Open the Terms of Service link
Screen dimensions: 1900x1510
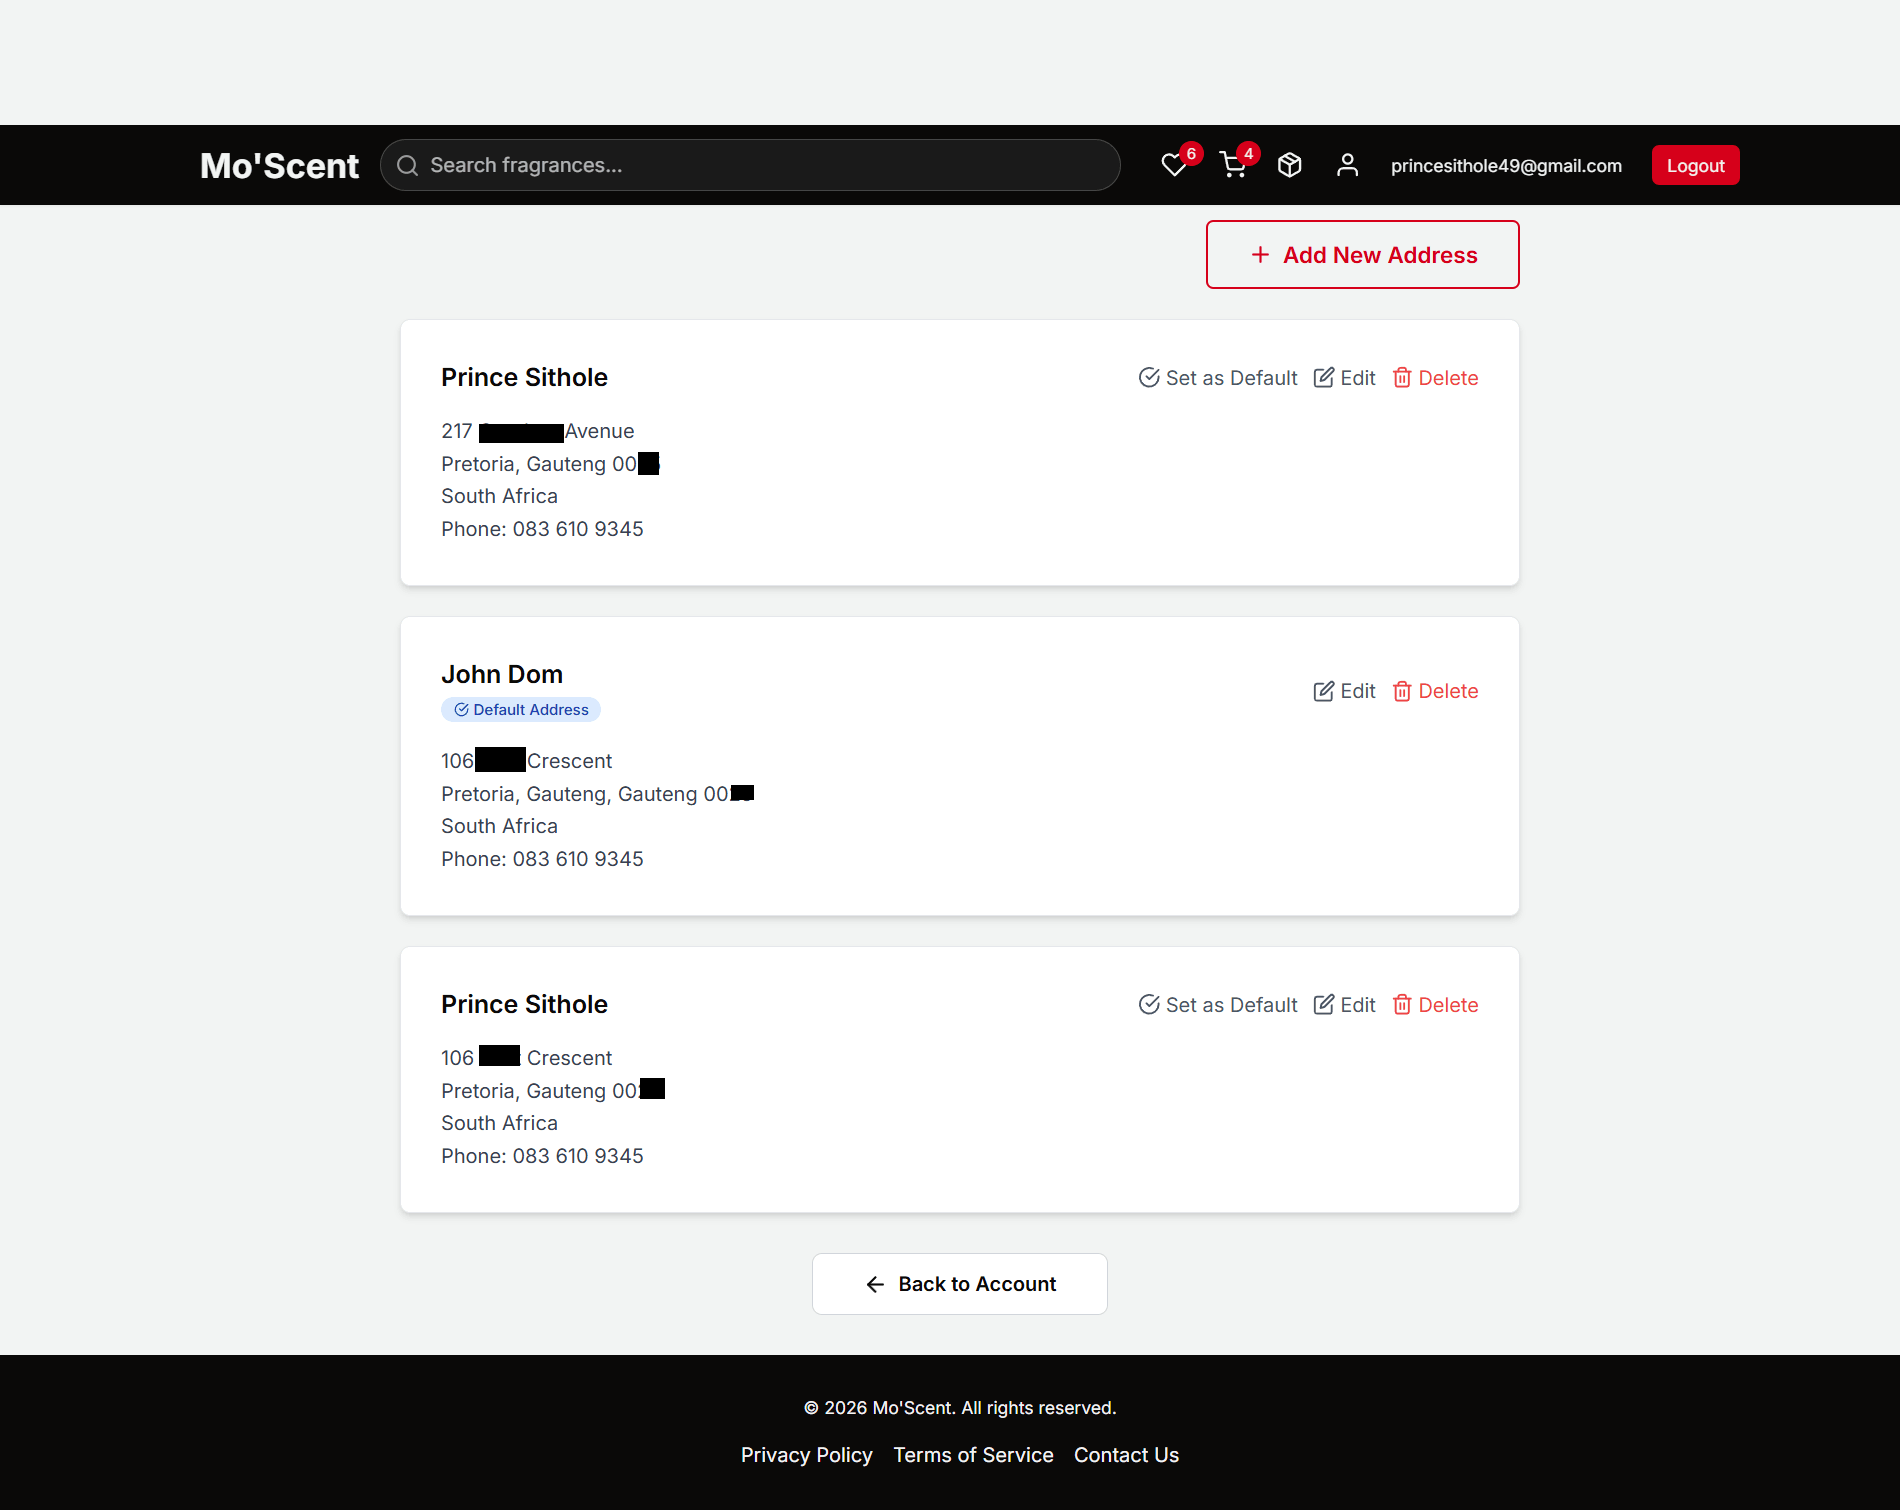(972, 1455)
